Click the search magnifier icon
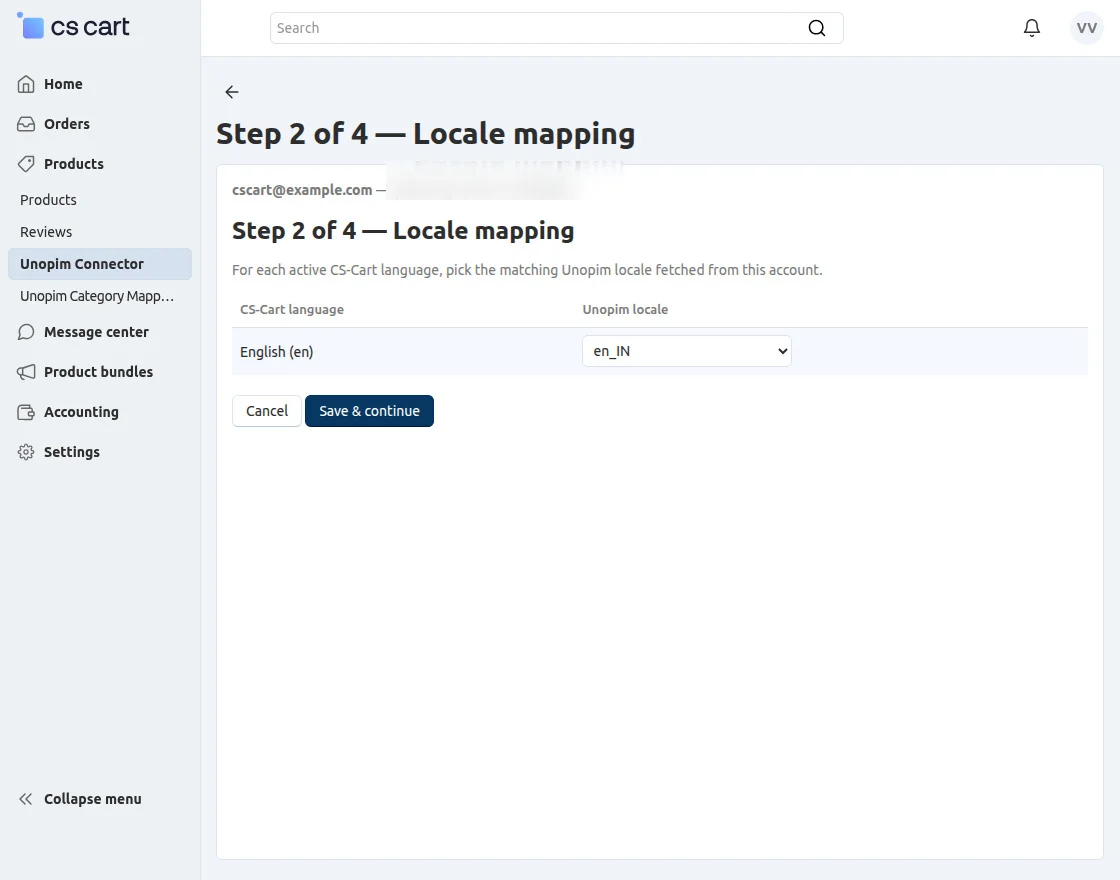The height and width of the screenshot is (880, 1120). tap(816, 28)
